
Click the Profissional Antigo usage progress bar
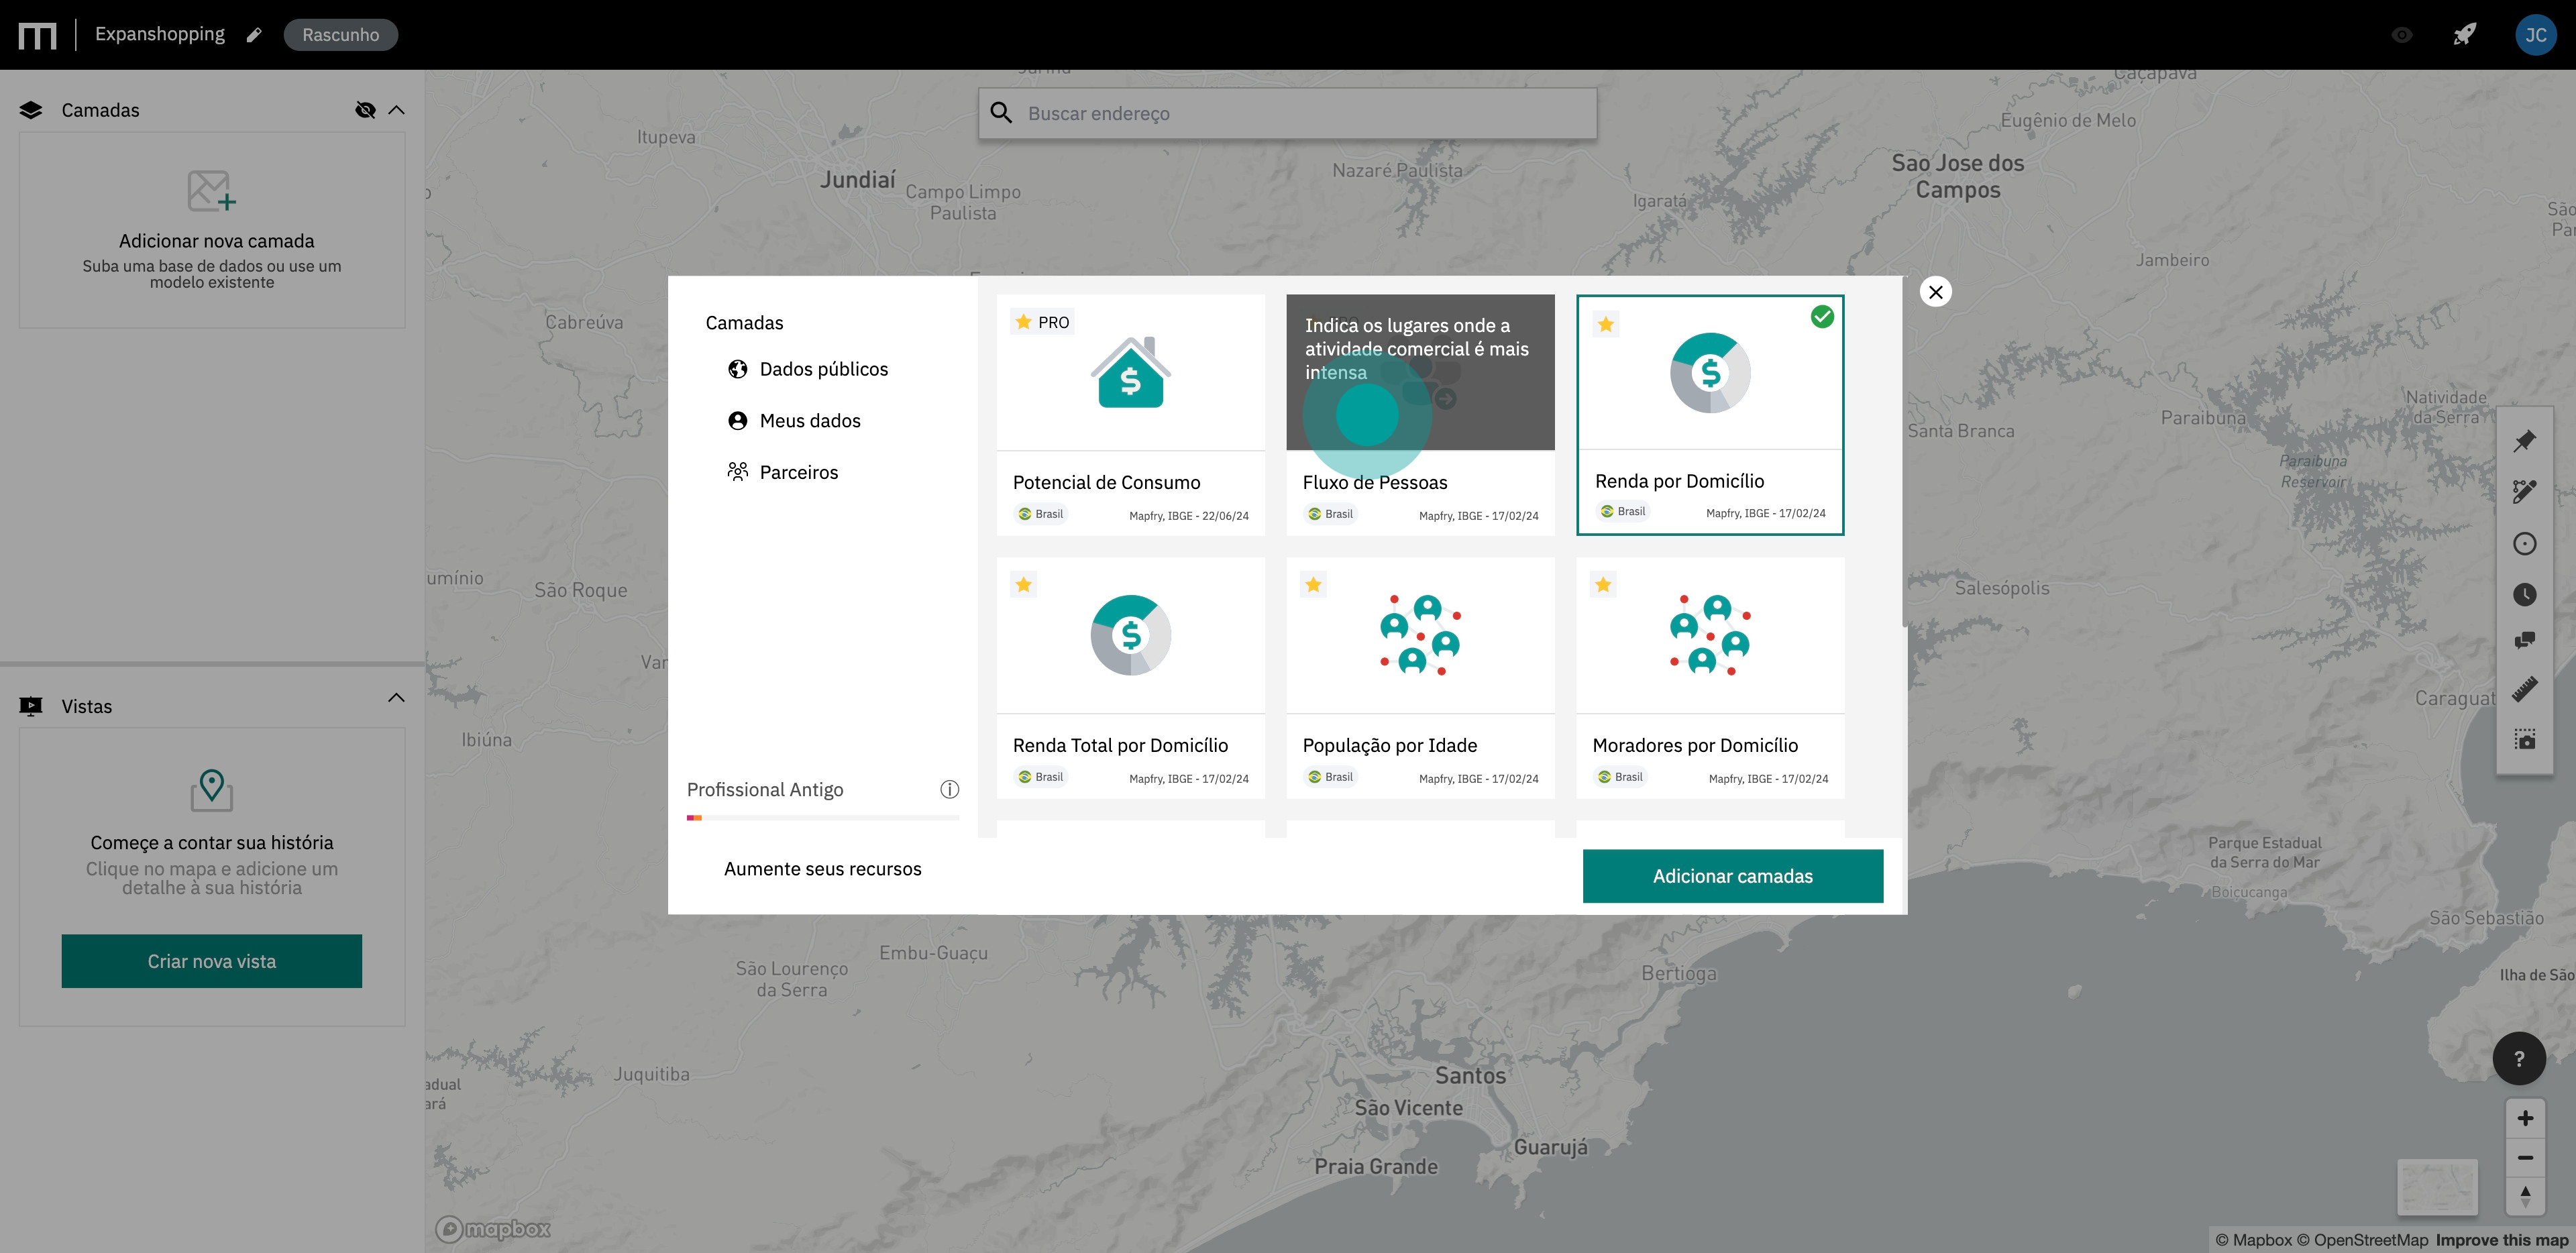(822, 818)
